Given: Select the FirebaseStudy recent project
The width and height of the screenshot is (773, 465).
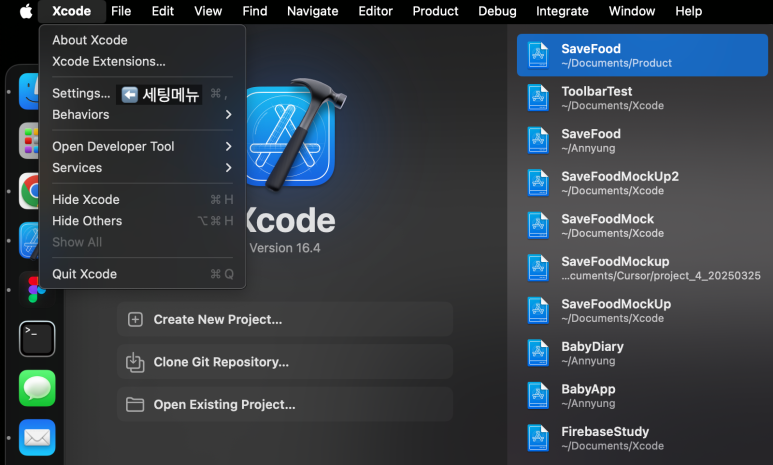Looking at the screenshot, I should (642, 438).
